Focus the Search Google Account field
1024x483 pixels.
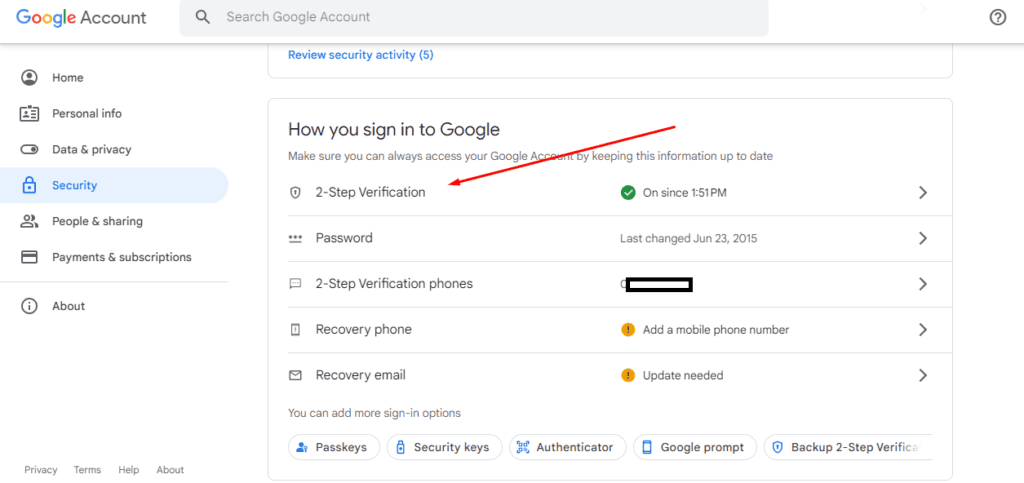click(473, 18)
